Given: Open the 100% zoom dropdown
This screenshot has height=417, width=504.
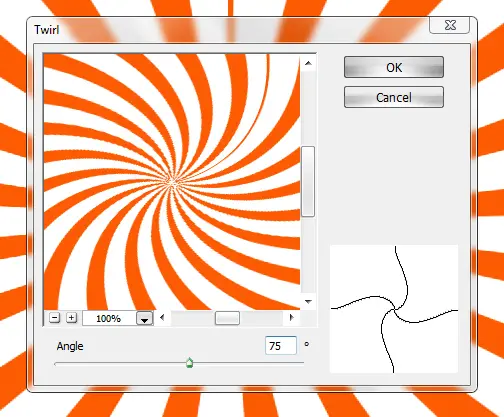Looking at the screenshot, I should [x=144, y=318].
